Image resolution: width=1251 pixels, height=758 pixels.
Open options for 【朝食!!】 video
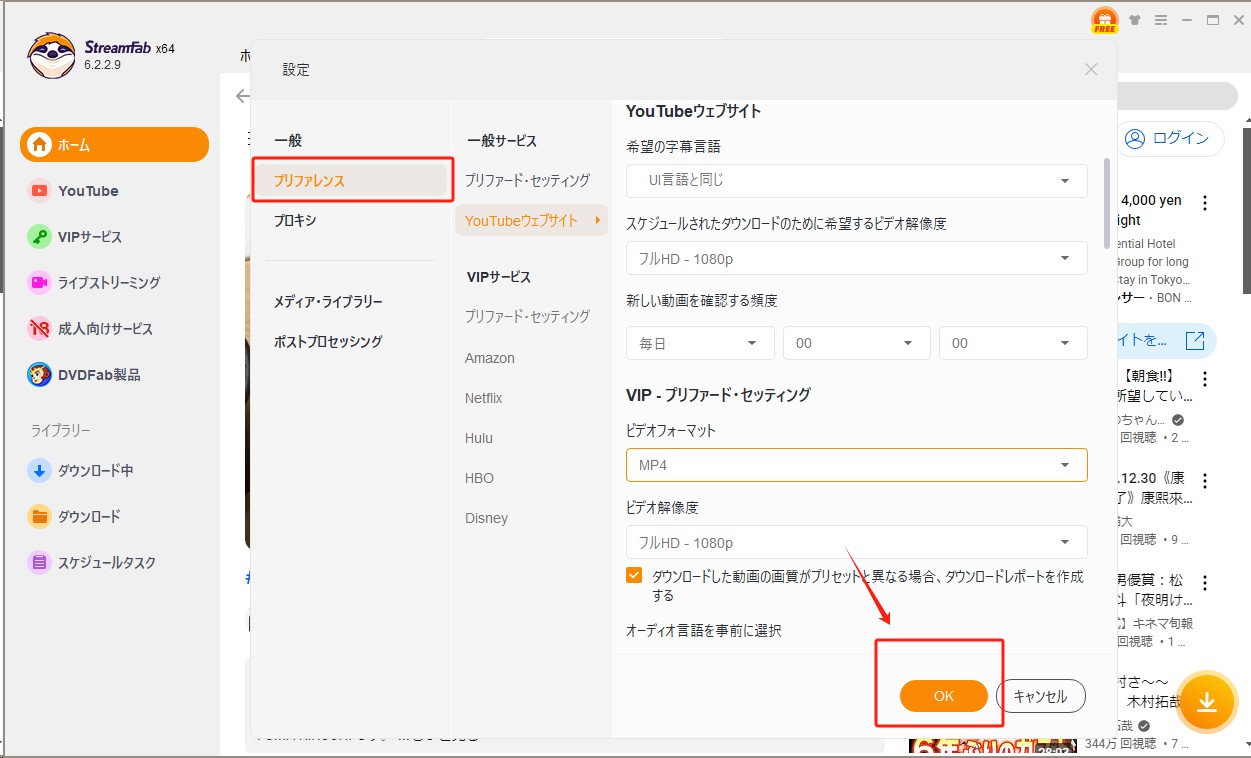click(x=1205, y=379)
